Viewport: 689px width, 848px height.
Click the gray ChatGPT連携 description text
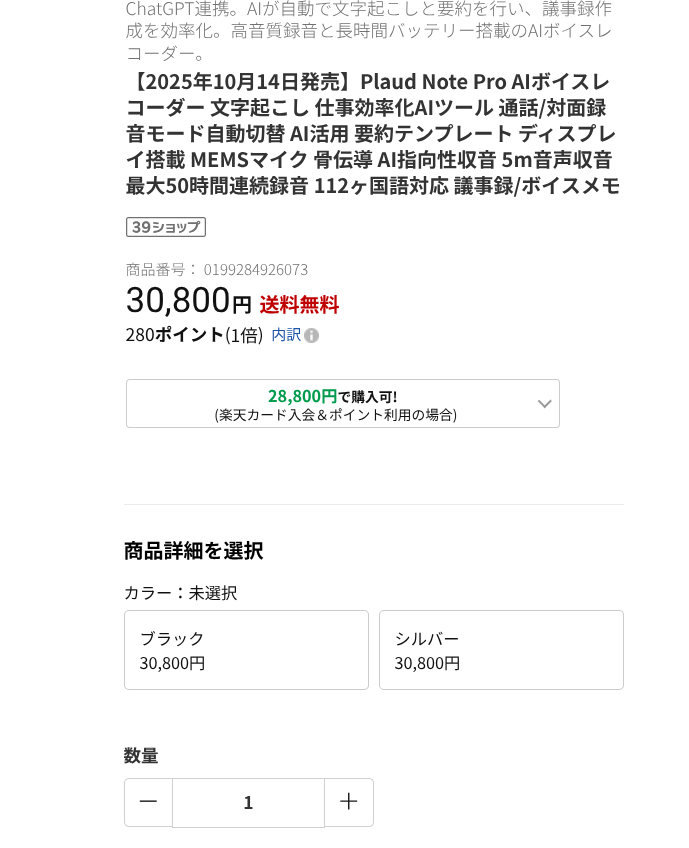click(368, 30)
